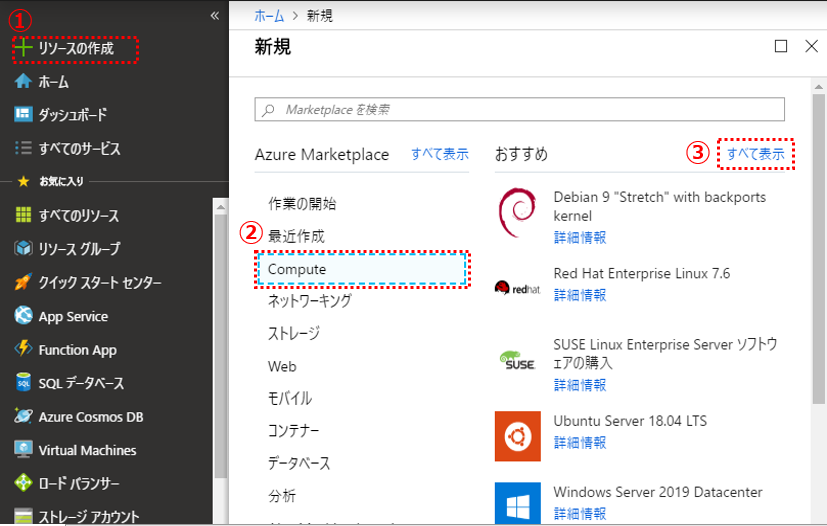Click ホーム breadcrumb link
This screenshot has height=526, width=827.
(x=269, y=16)
